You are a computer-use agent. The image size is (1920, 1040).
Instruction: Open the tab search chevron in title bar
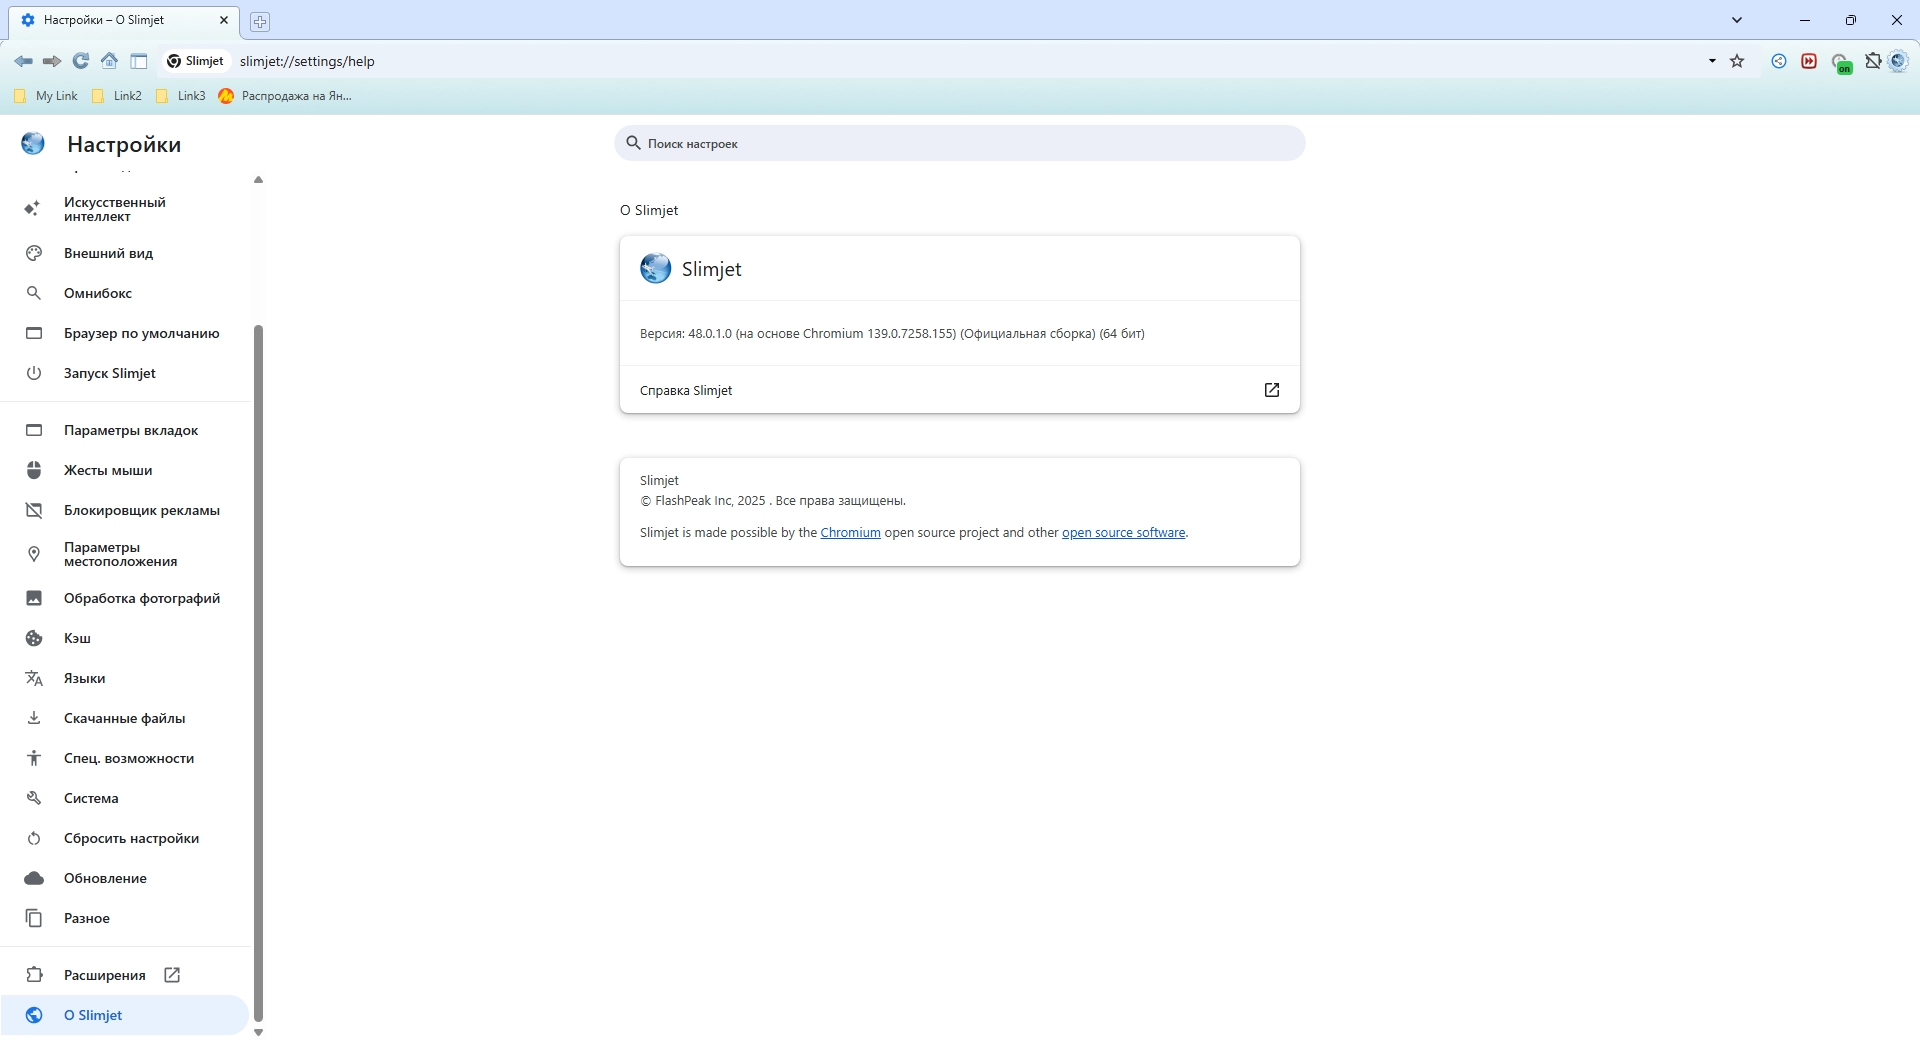[1737, 20]
